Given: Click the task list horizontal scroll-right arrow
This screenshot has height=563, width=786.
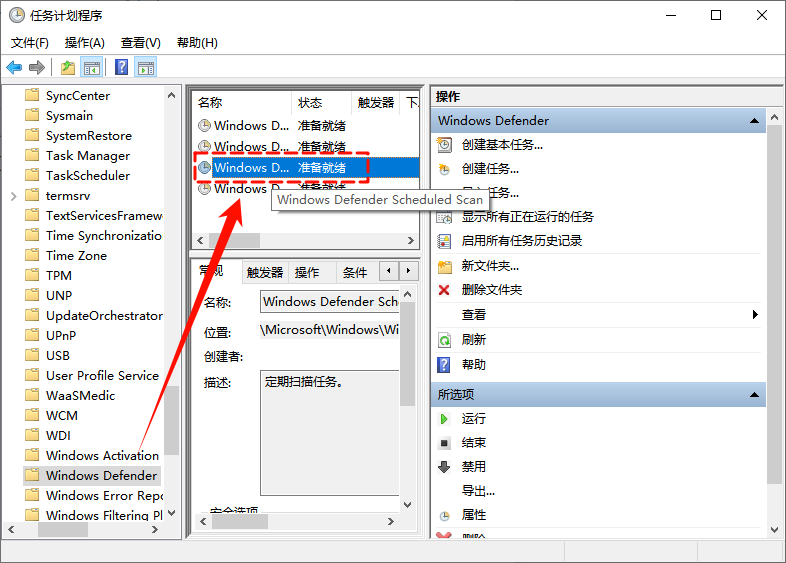Looking at the screenshot, I should click(411, 241).
